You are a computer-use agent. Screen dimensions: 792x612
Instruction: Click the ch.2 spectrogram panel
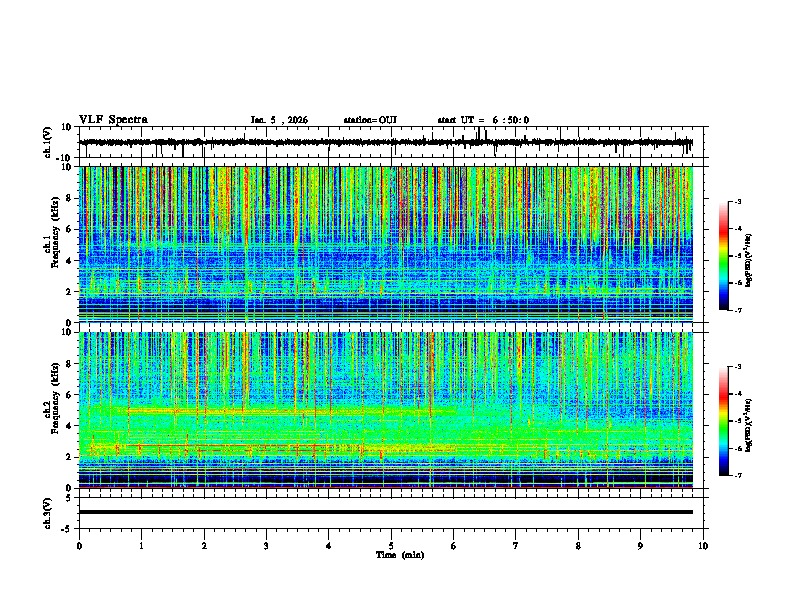click(386, 410)
